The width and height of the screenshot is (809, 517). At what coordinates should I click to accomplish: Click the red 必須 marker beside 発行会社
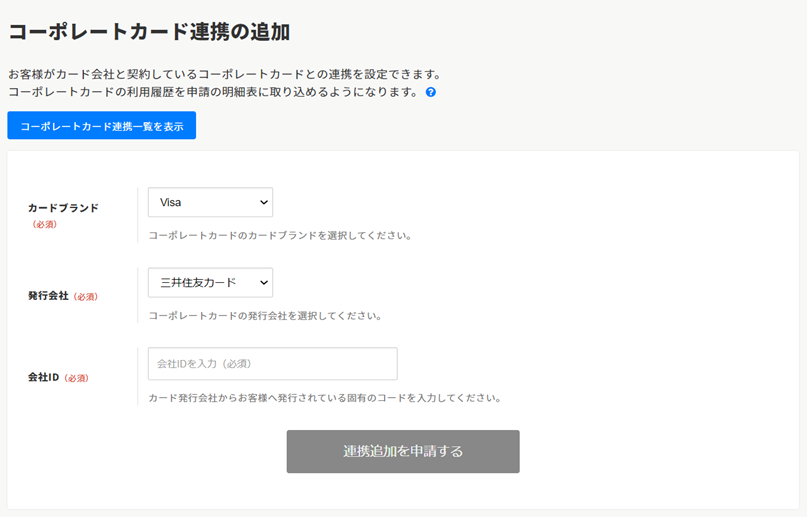pos(86,297)
